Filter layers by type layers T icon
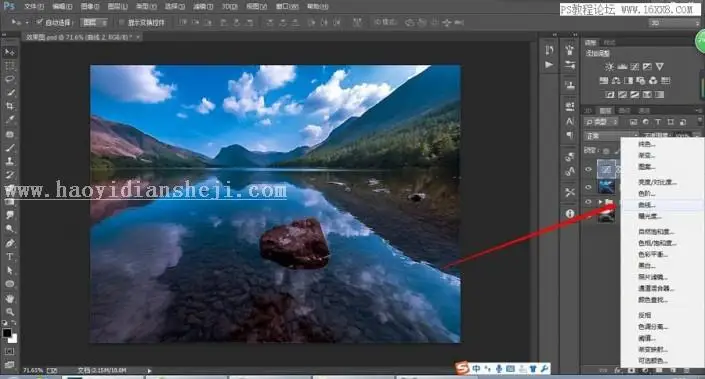Image resolution: width=705 pixels, height=379 pixels. 658,122
